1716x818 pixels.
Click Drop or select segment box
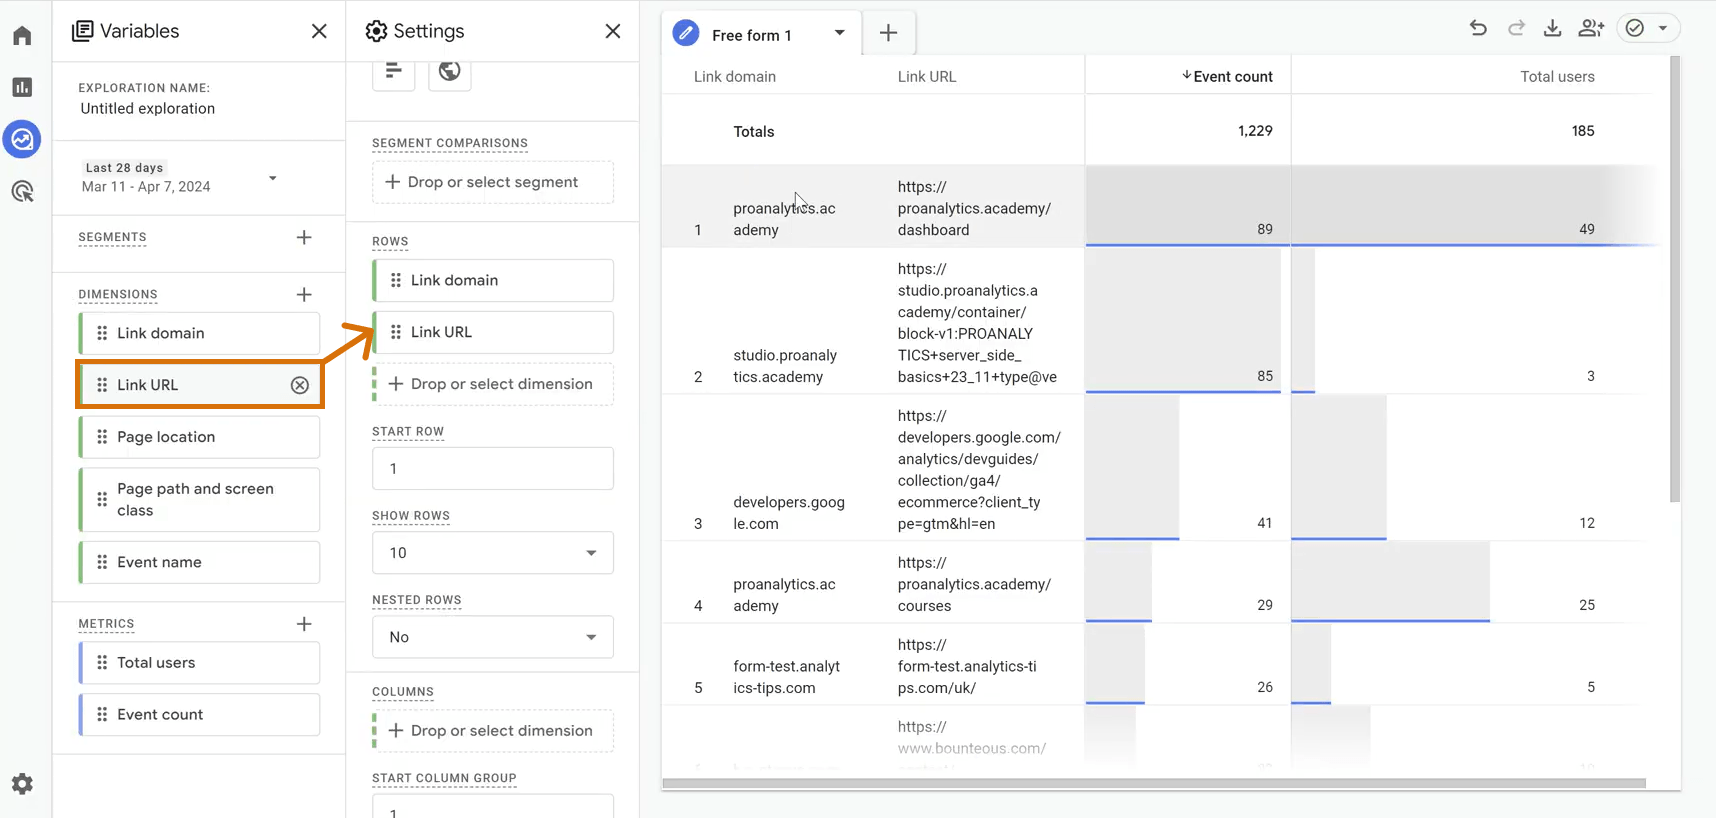(493, 182)
